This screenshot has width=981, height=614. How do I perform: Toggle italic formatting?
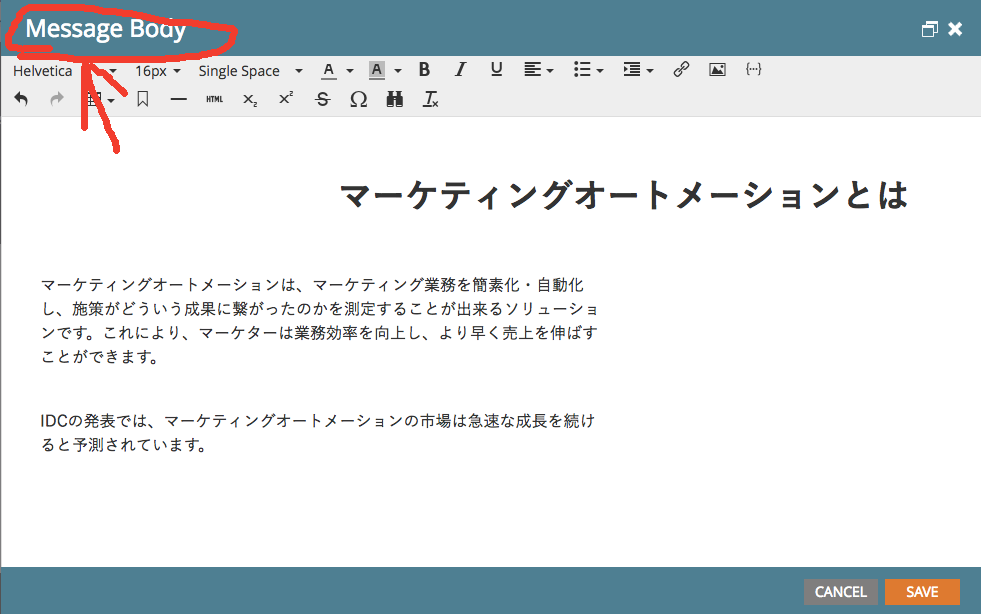click(460, 70)
